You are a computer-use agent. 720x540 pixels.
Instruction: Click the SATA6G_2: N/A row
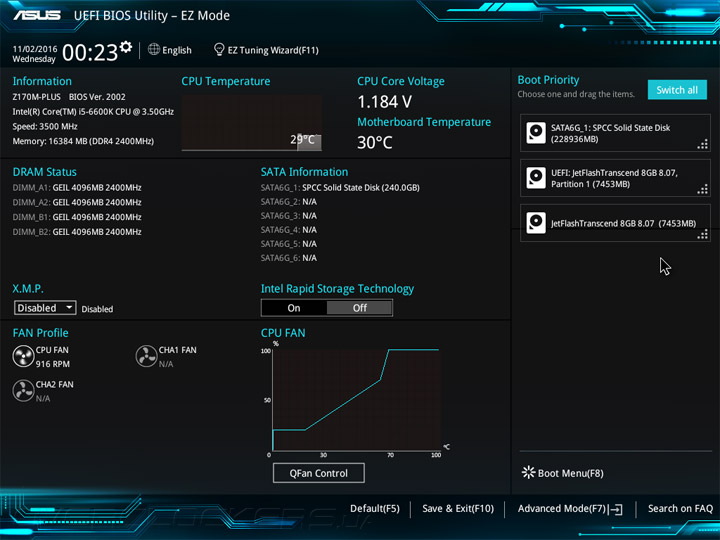pyautogui.click(x=289, y=202)
